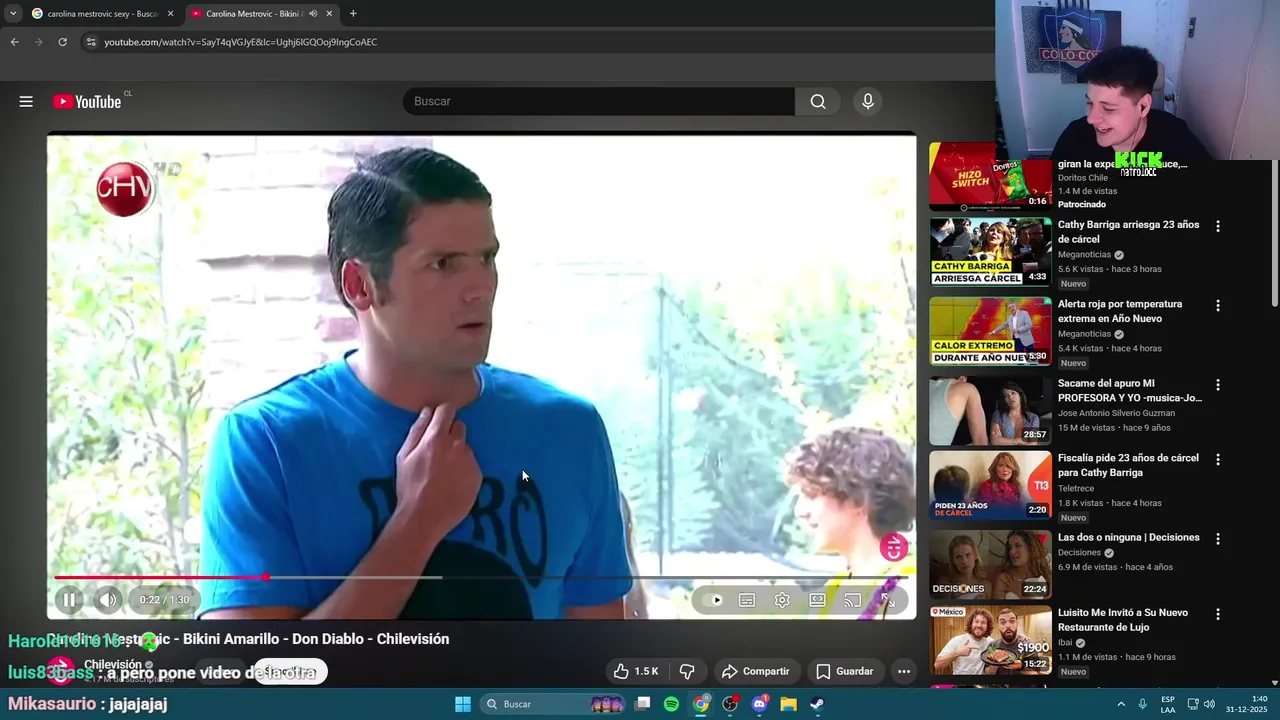Click in the Buscar search field
This screenshot has width=1280, height=720.
coord(598,101)
